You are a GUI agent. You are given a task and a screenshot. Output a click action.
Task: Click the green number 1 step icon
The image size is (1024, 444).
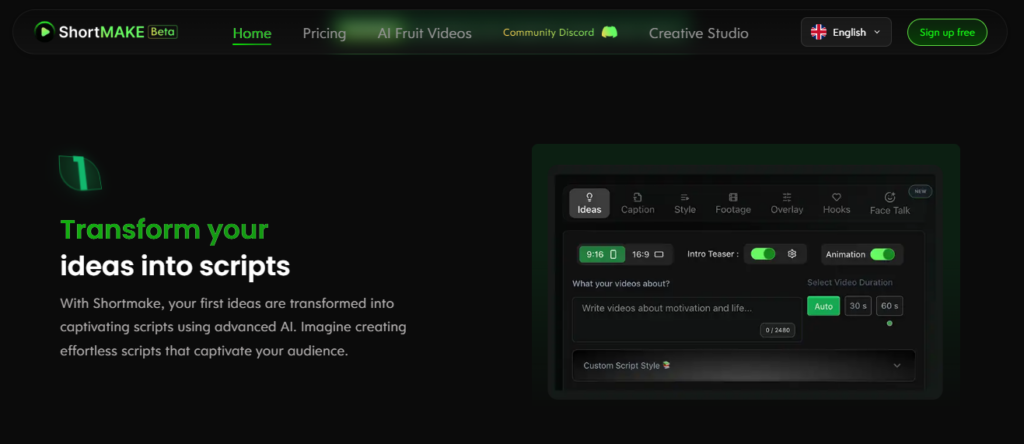(80, 172)
